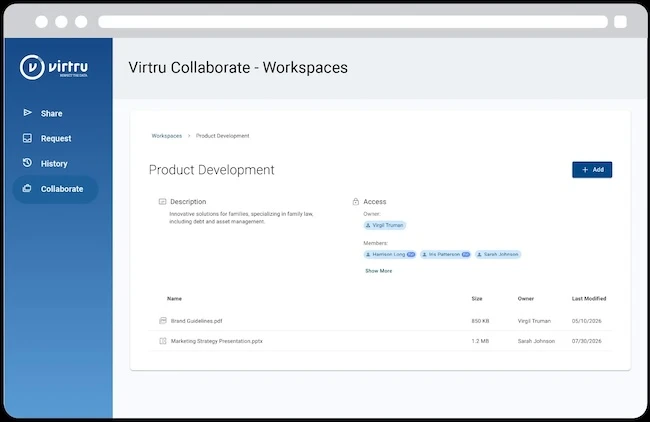Sort by Owner column header

(x=526, y=298)
